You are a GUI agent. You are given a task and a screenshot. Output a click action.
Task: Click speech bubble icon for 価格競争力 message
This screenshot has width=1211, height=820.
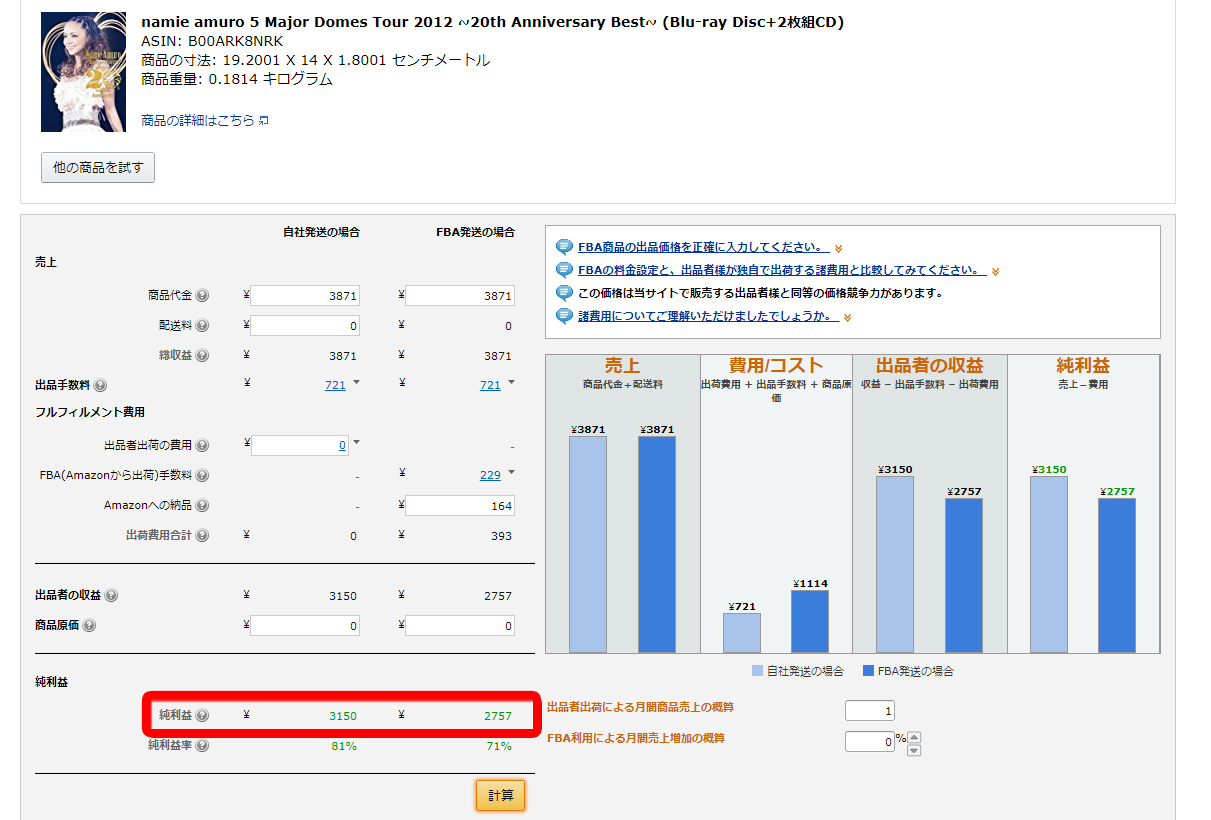[565, 293]
